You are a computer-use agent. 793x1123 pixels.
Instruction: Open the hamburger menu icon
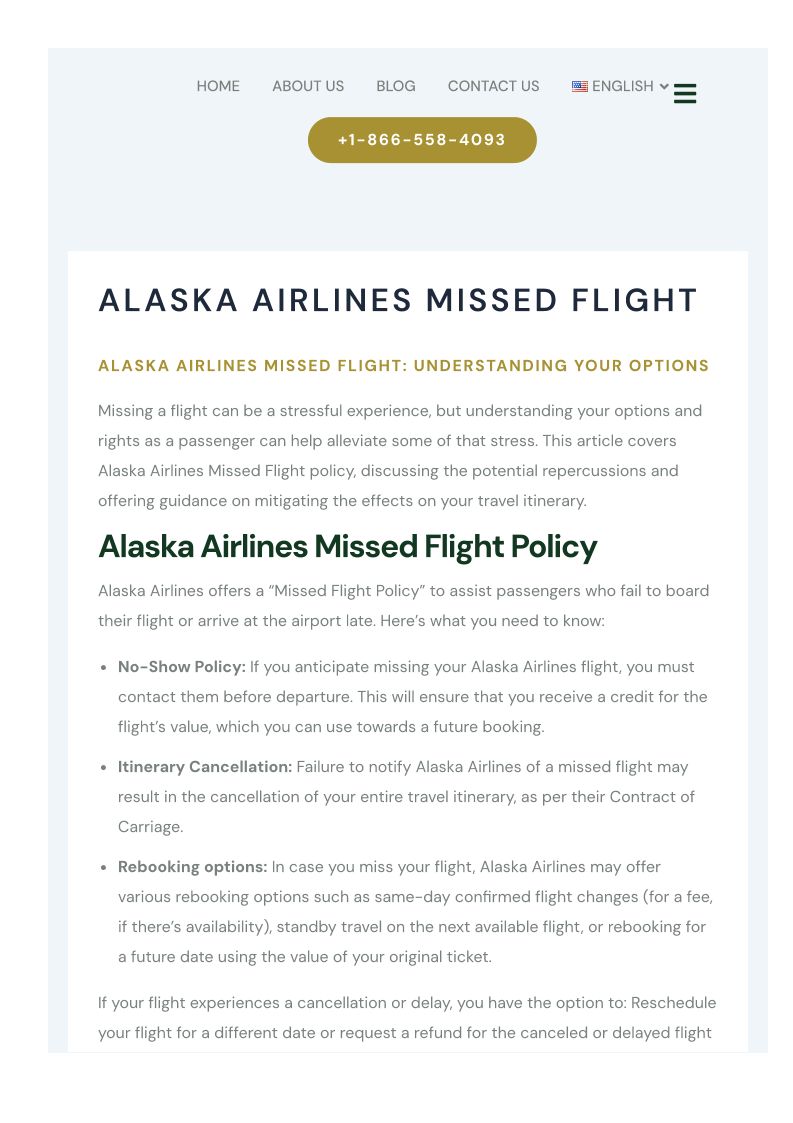(685, 94)
